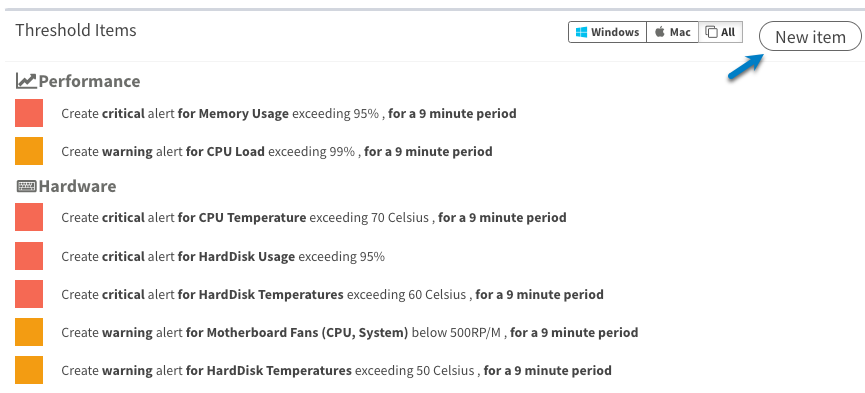This screenshot has width=865, height=393.
Task: Click the orange swatch for CPU Load alert
Action: (29, 151)
